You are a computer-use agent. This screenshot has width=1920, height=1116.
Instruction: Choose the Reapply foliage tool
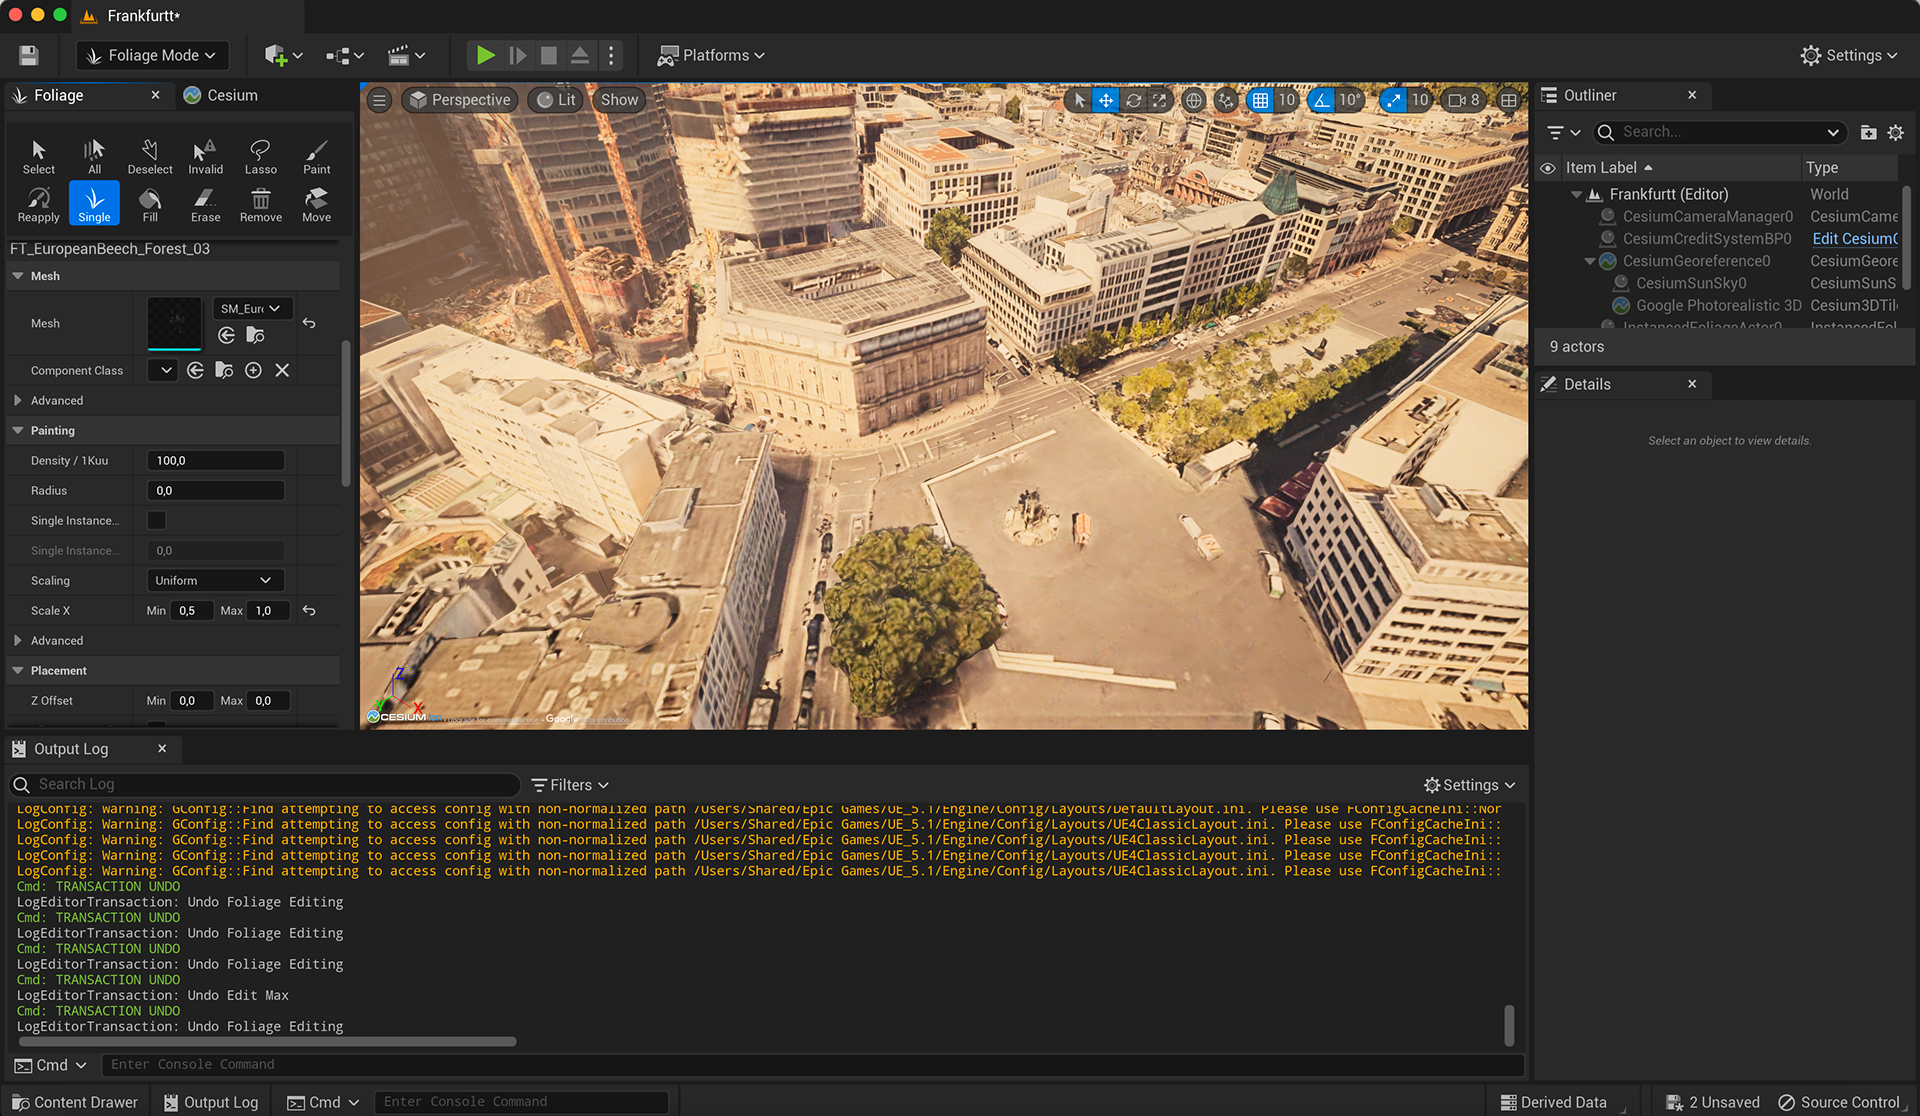pyautogui.click(x=38, y=204)
